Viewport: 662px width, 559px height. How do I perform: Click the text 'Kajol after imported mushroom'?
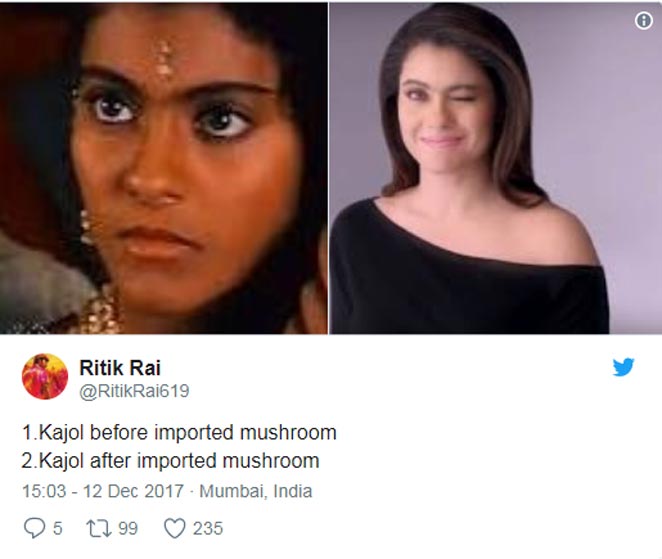179,461
